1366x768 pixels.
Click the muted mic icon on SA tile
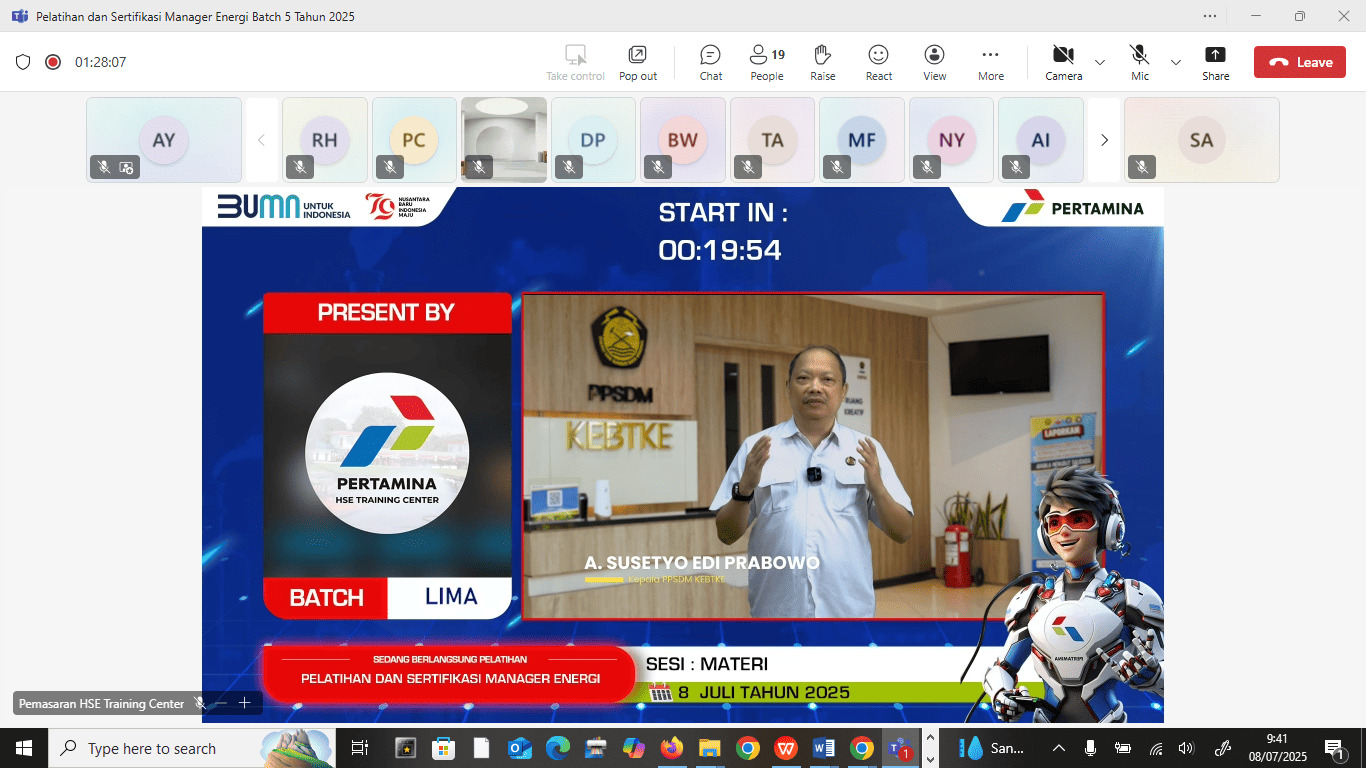[1141, 167]
